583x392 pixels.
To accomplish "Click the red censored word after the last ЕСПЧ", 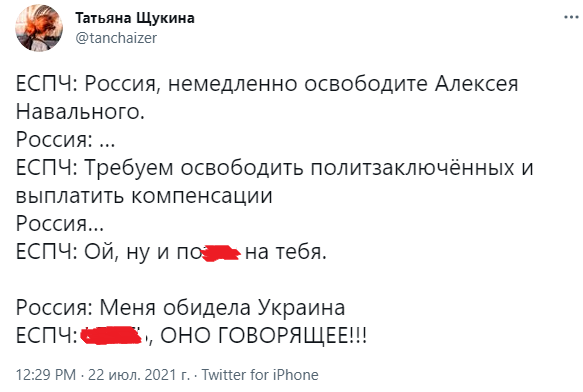I will pos(112,335).
